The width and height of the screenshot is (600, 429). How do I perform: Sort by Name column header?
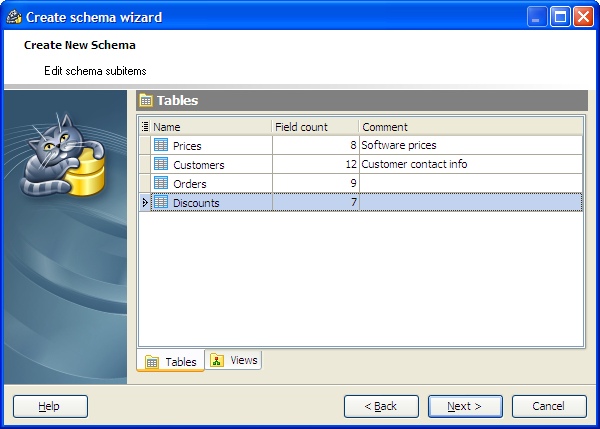click(x=211, y=127)
